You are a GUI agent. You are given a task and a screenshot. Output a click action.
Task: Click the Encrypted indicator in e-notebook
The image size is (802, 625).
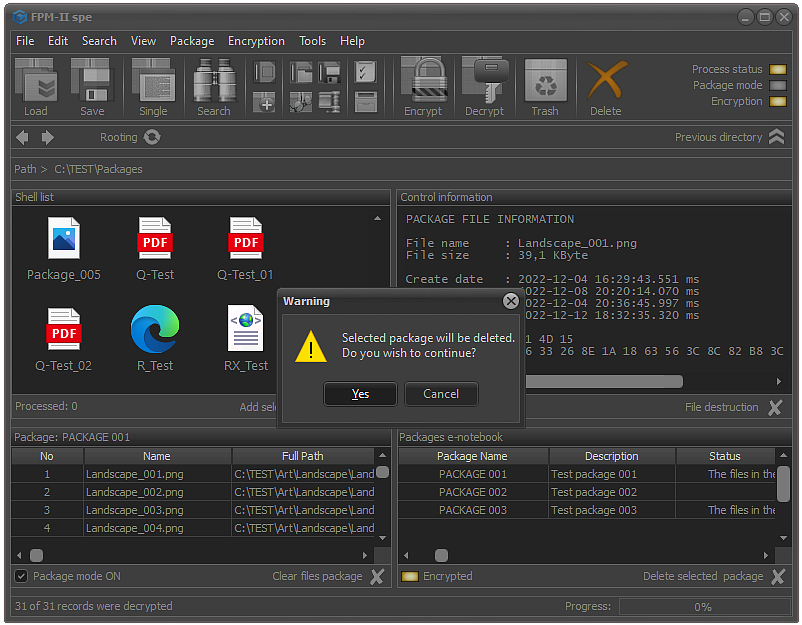(410, 576)
